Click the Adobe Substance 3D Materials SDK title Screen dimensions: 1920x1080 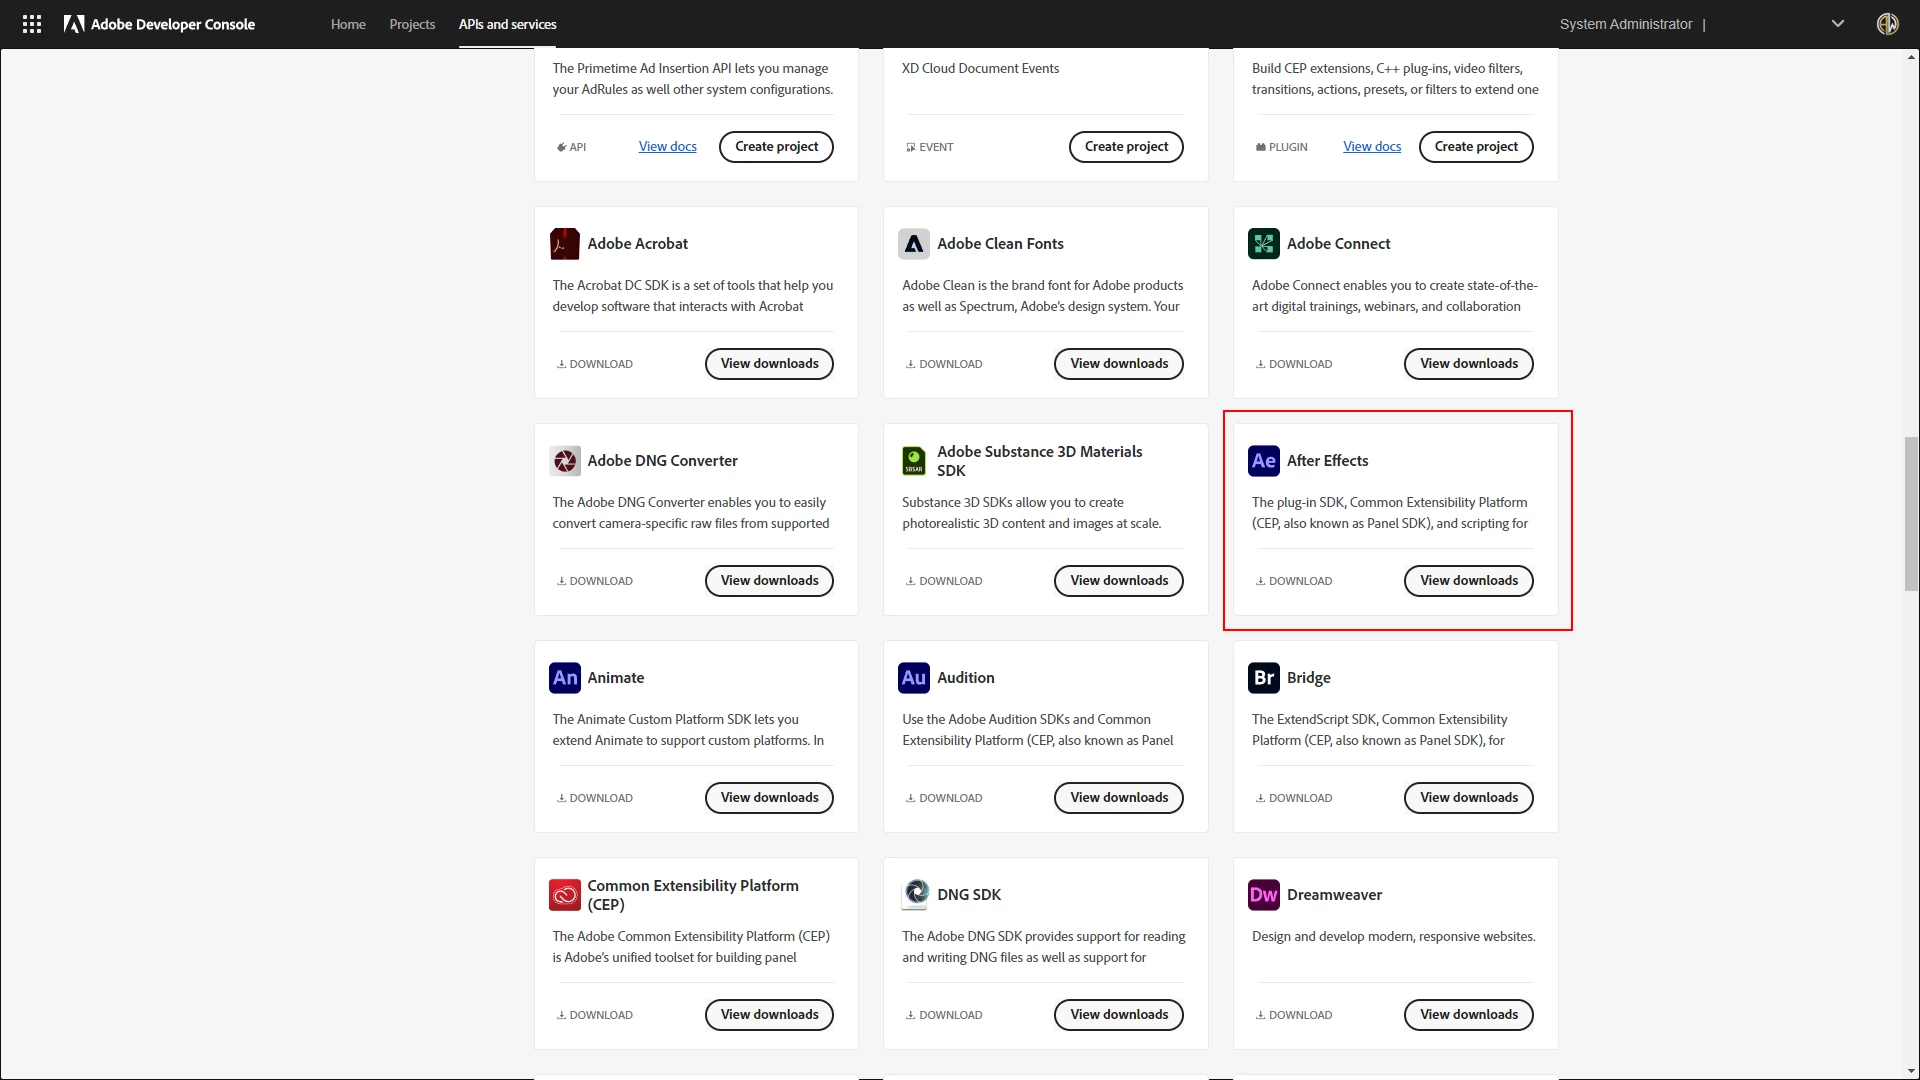pos(1039,461)
